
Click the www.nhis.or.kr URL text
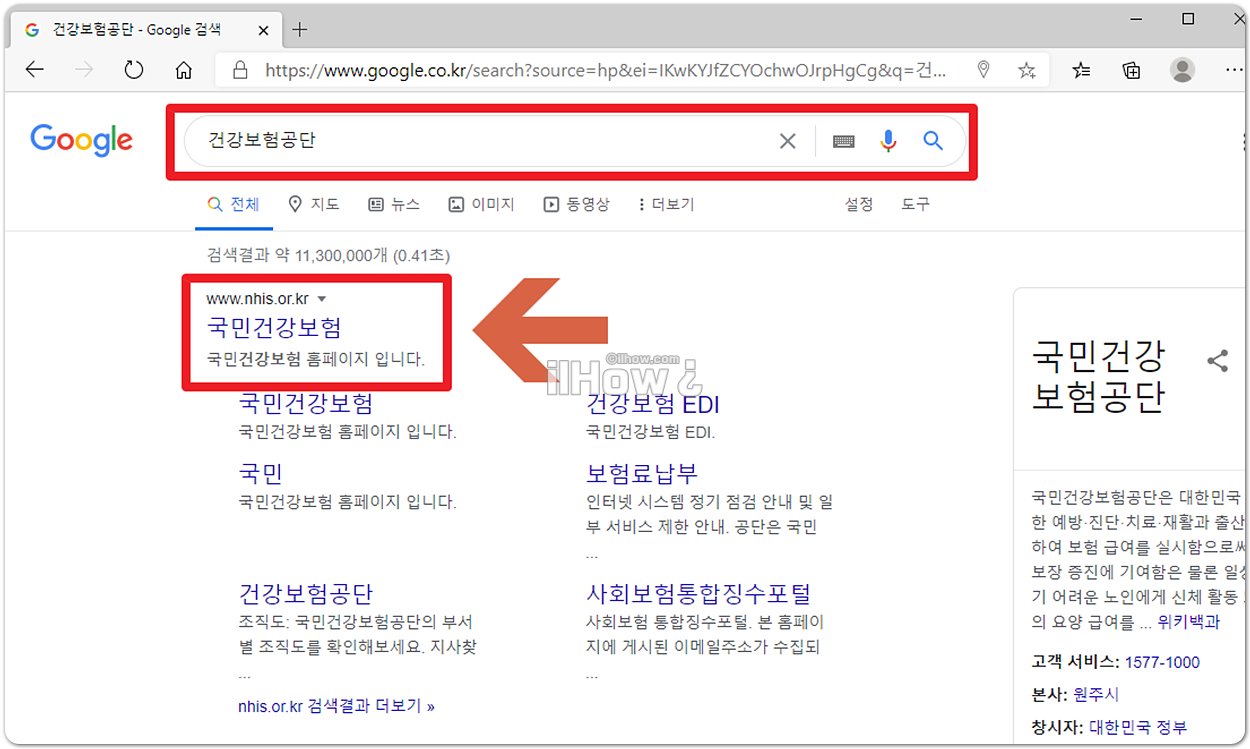[258, 299]
